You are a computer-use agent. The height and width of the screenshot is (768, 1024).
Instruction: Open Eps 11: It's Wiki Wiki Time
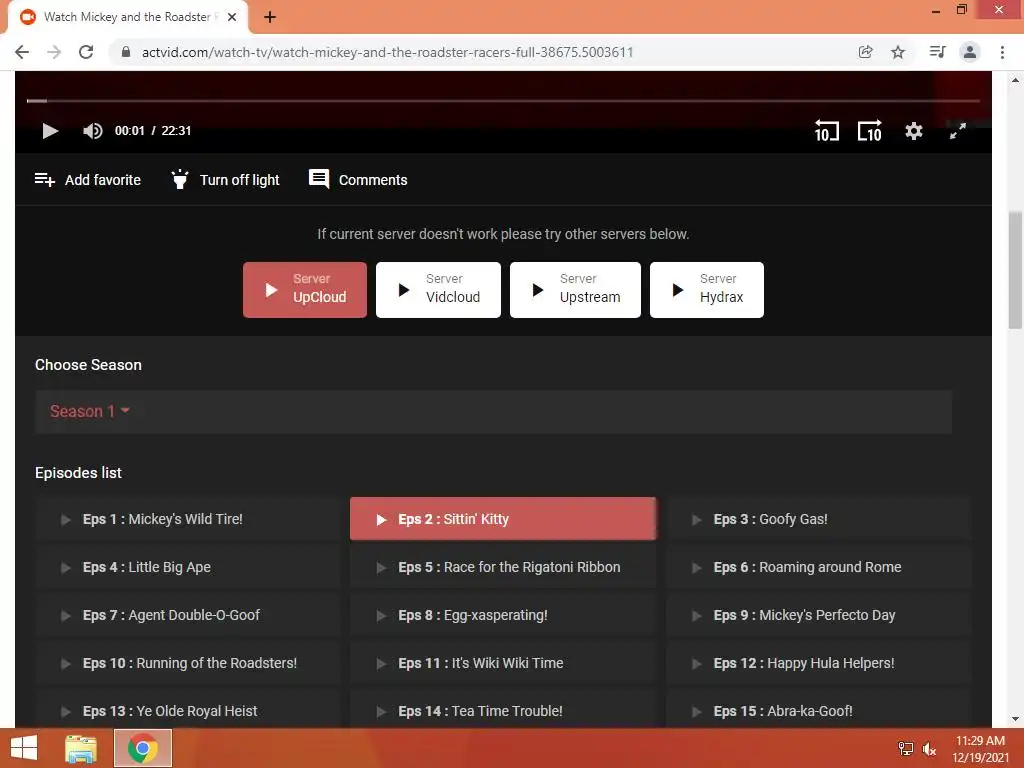click(503, 663)
